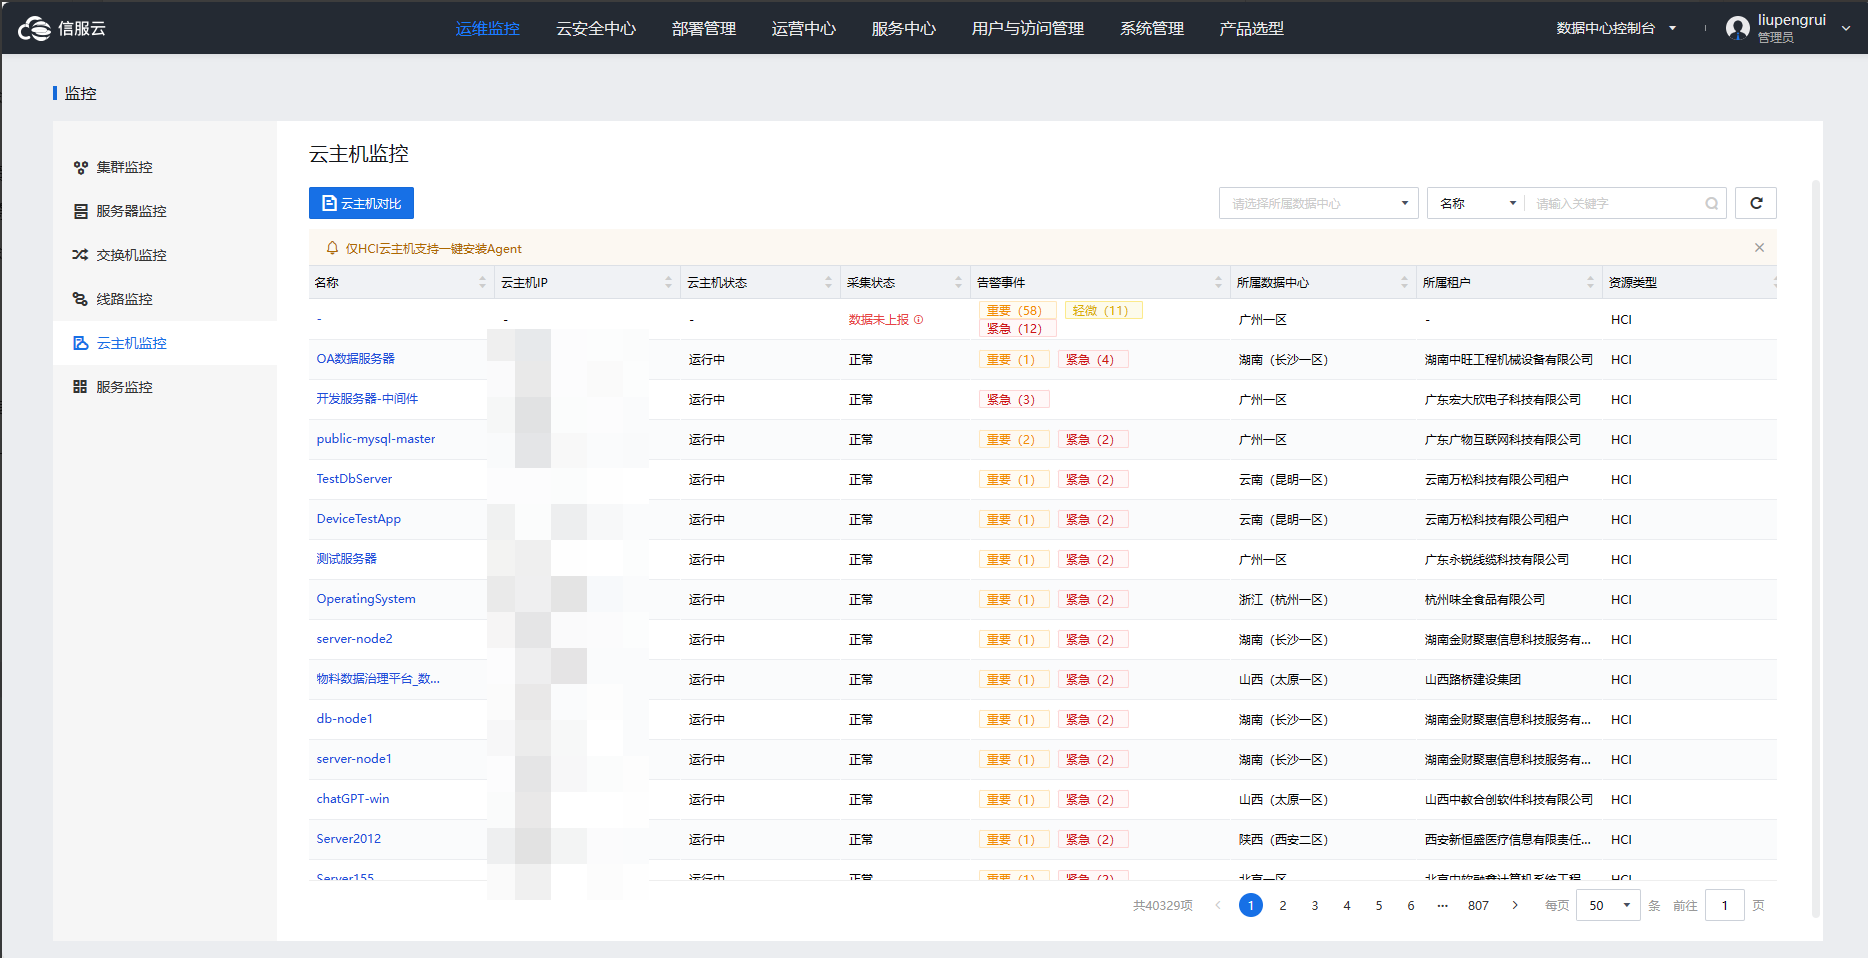
Task: Open the DeviceTestApp link
Action: click(359, 519)
